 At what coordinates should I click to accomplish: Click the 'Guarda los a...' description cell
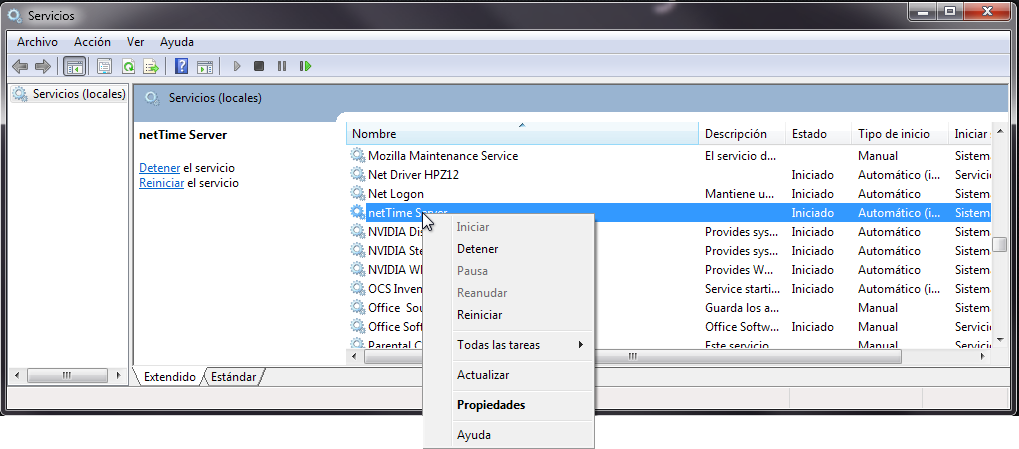click(742, 308)
